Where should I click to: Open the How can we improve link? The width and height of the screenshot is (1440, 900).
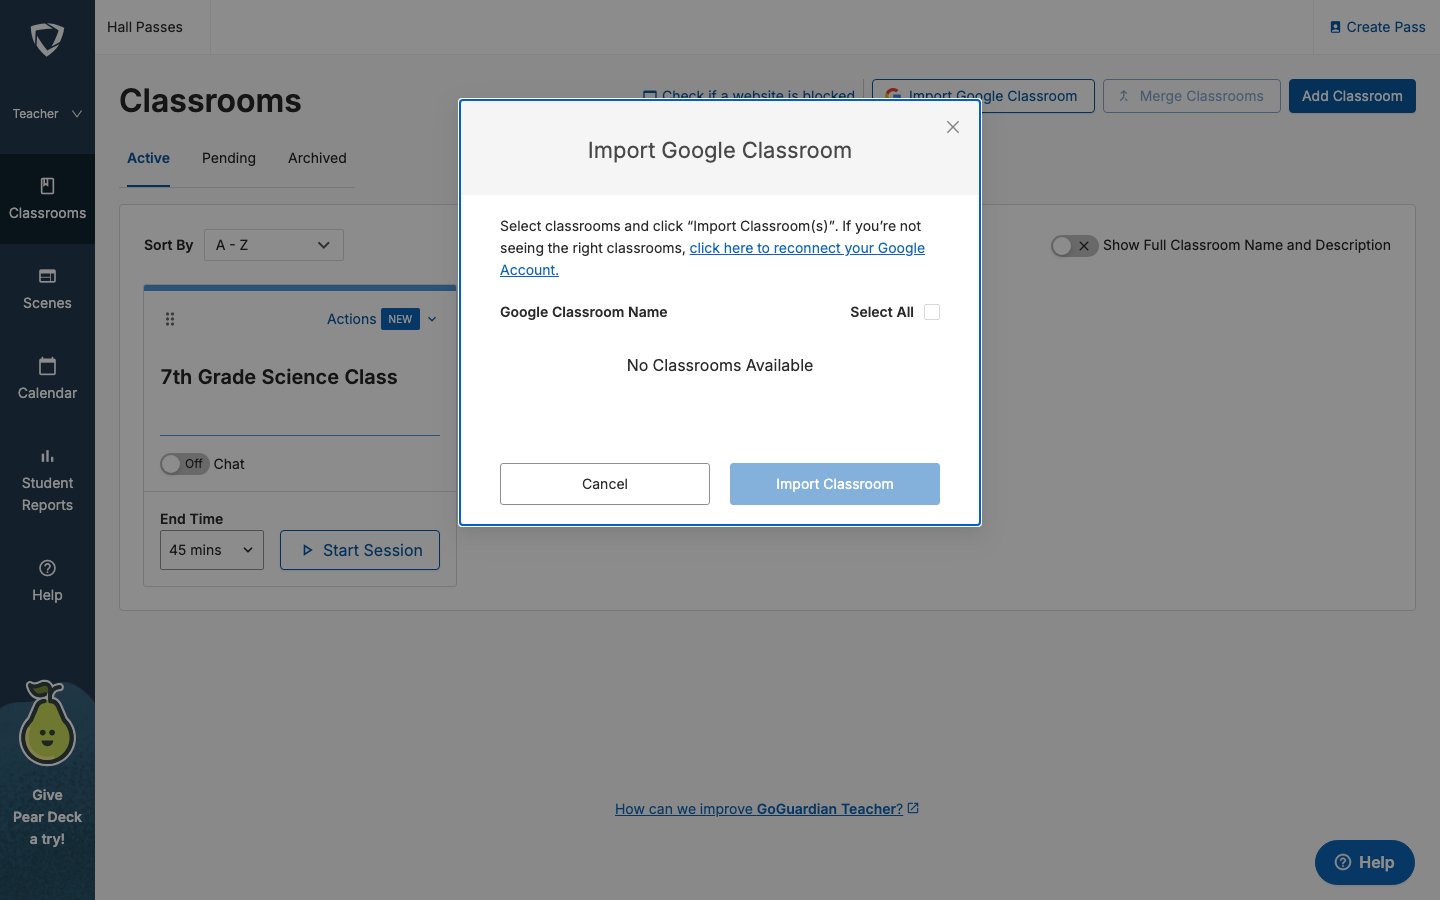coord(759,809)
